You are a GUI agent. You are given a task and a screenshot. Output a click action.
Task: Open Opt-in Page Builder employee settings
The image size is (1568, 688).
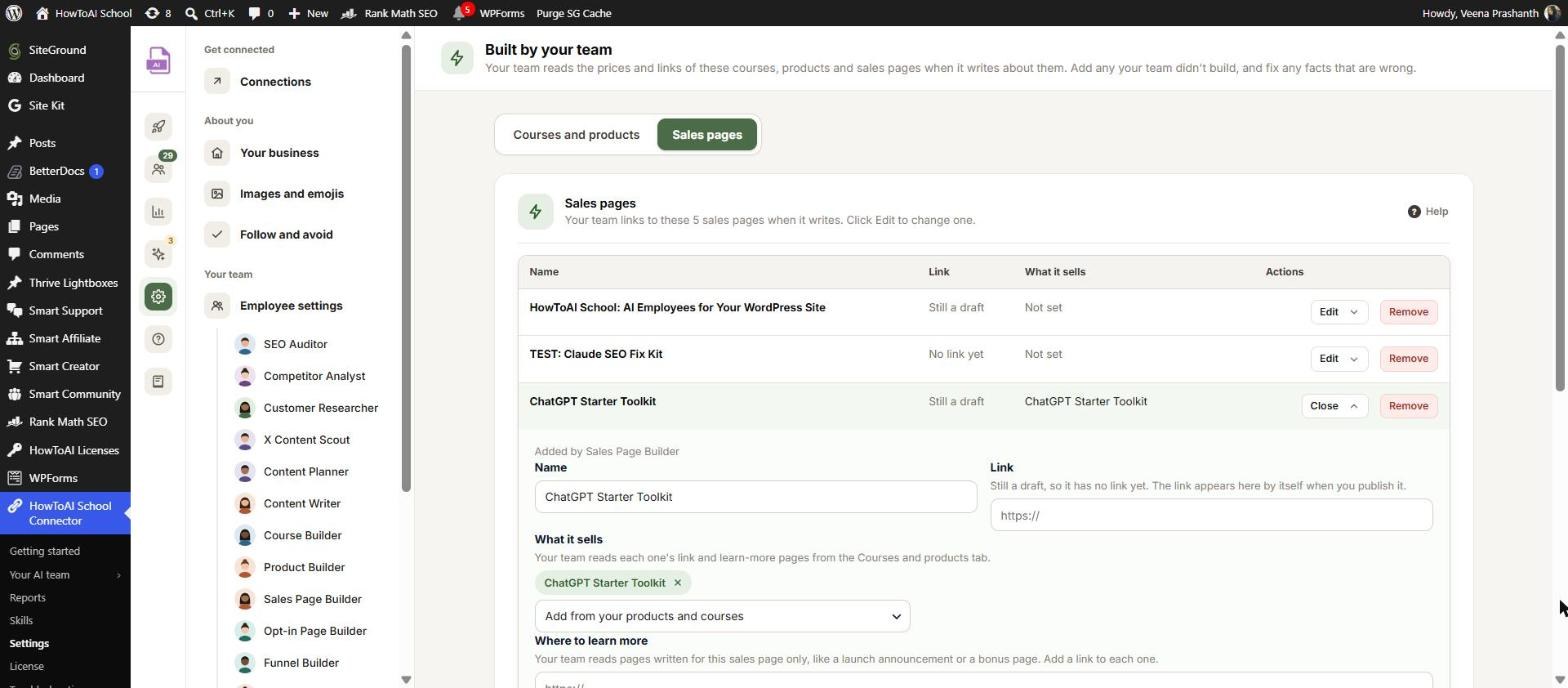pos(315,632)
